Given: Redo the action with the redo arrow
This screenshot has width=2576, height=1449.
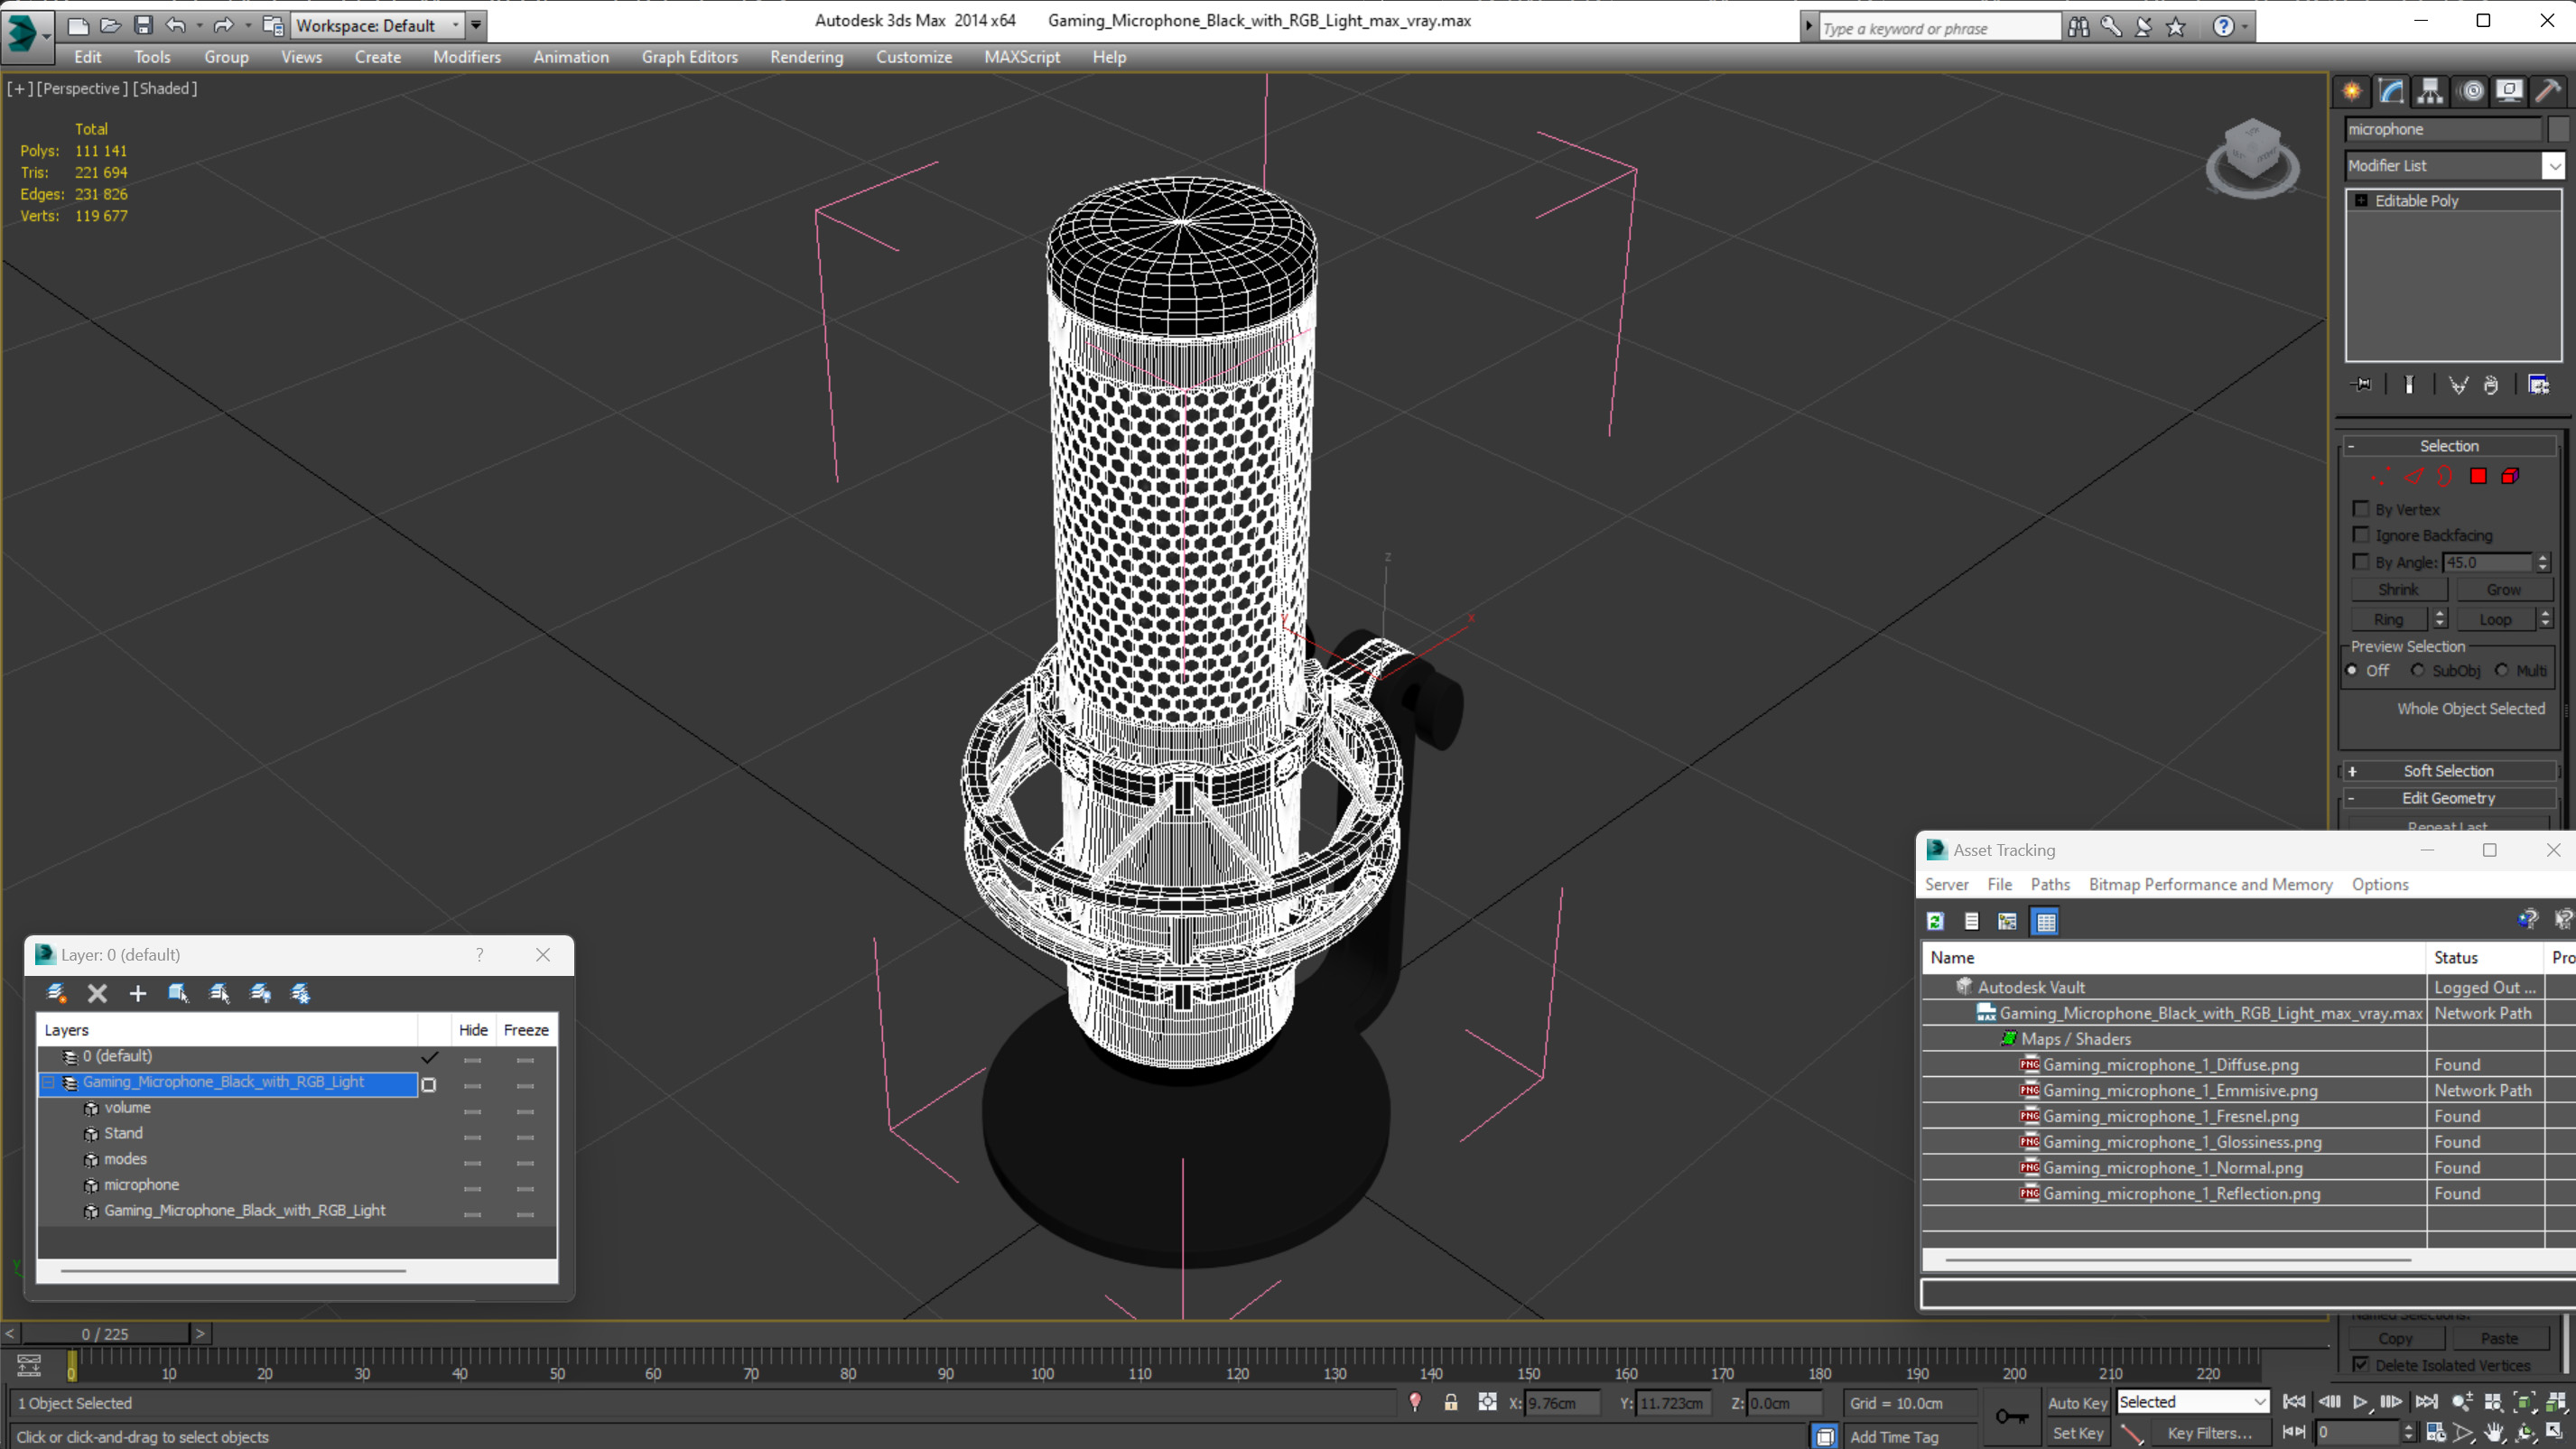Looking at the screenshot, I should pyautogui.click(x=224, y=25).
